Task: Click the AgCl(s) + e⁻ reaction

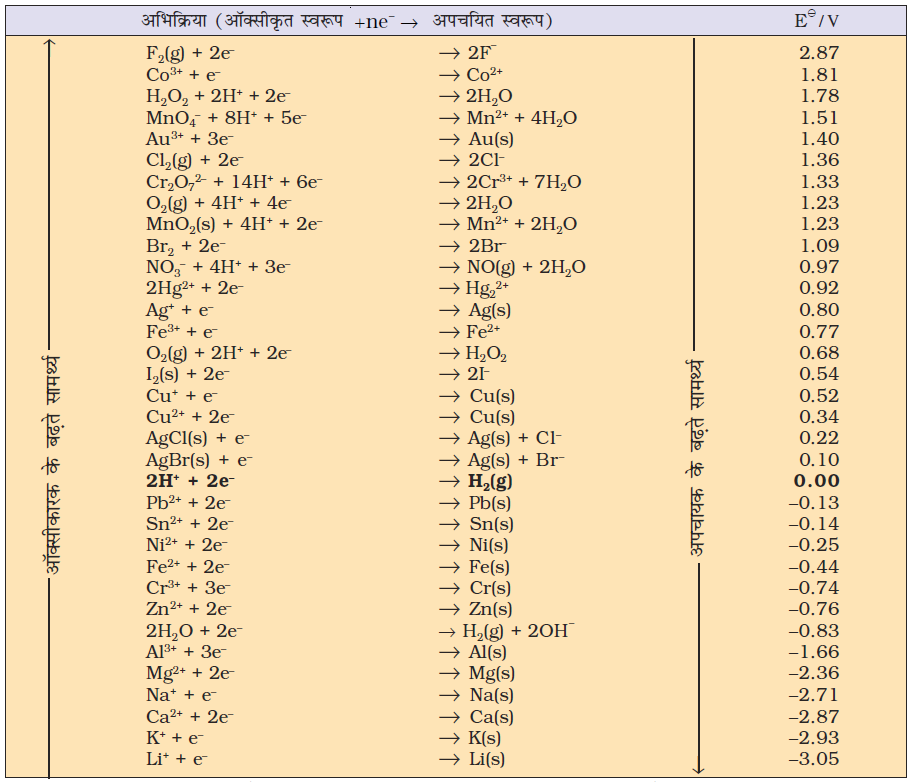Action: tap(198, 438)
